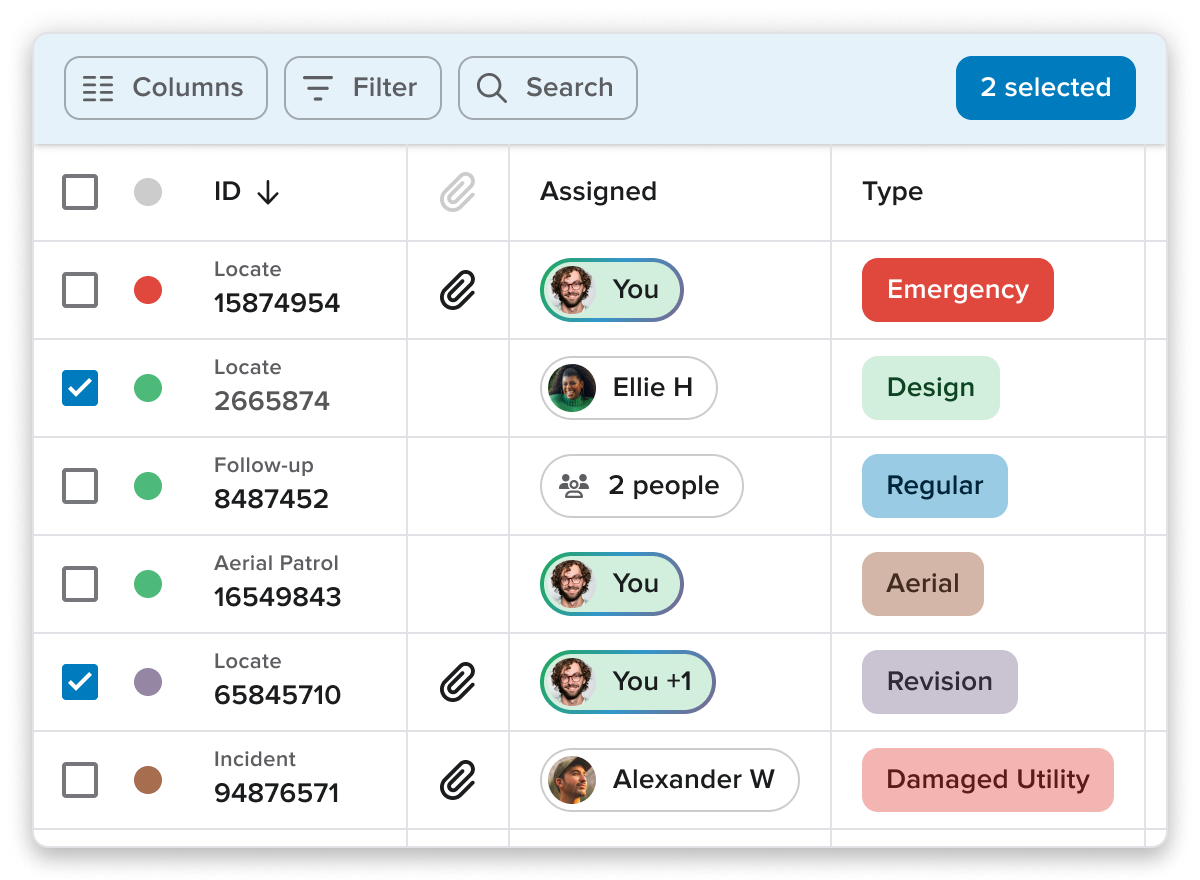The height and width of the screenshot is (880, 1200).
Task: Open the Filter options
Action: [x=362, y=88]
